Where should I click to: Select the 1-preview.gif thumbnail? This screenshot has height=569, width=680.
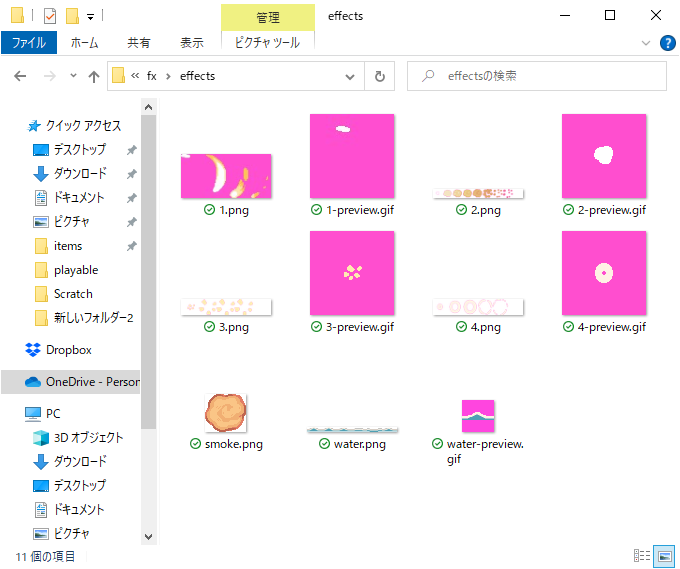pos(352,156)
